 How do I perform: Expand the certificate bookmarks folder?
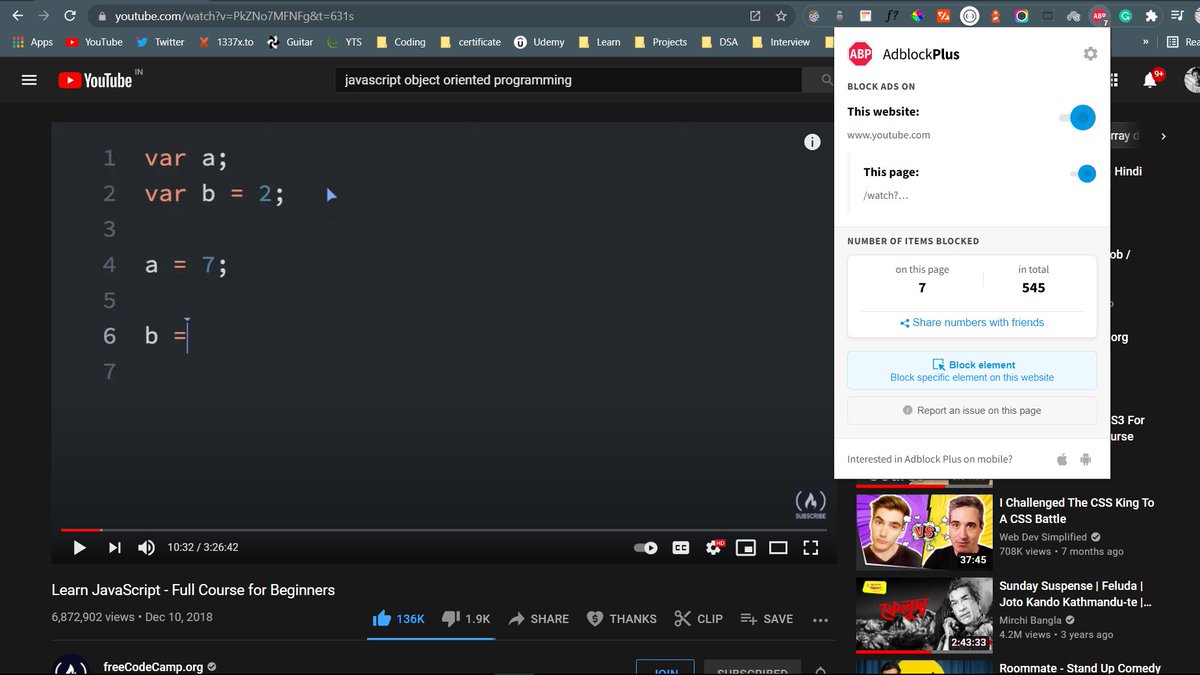[x=470, y=42]
